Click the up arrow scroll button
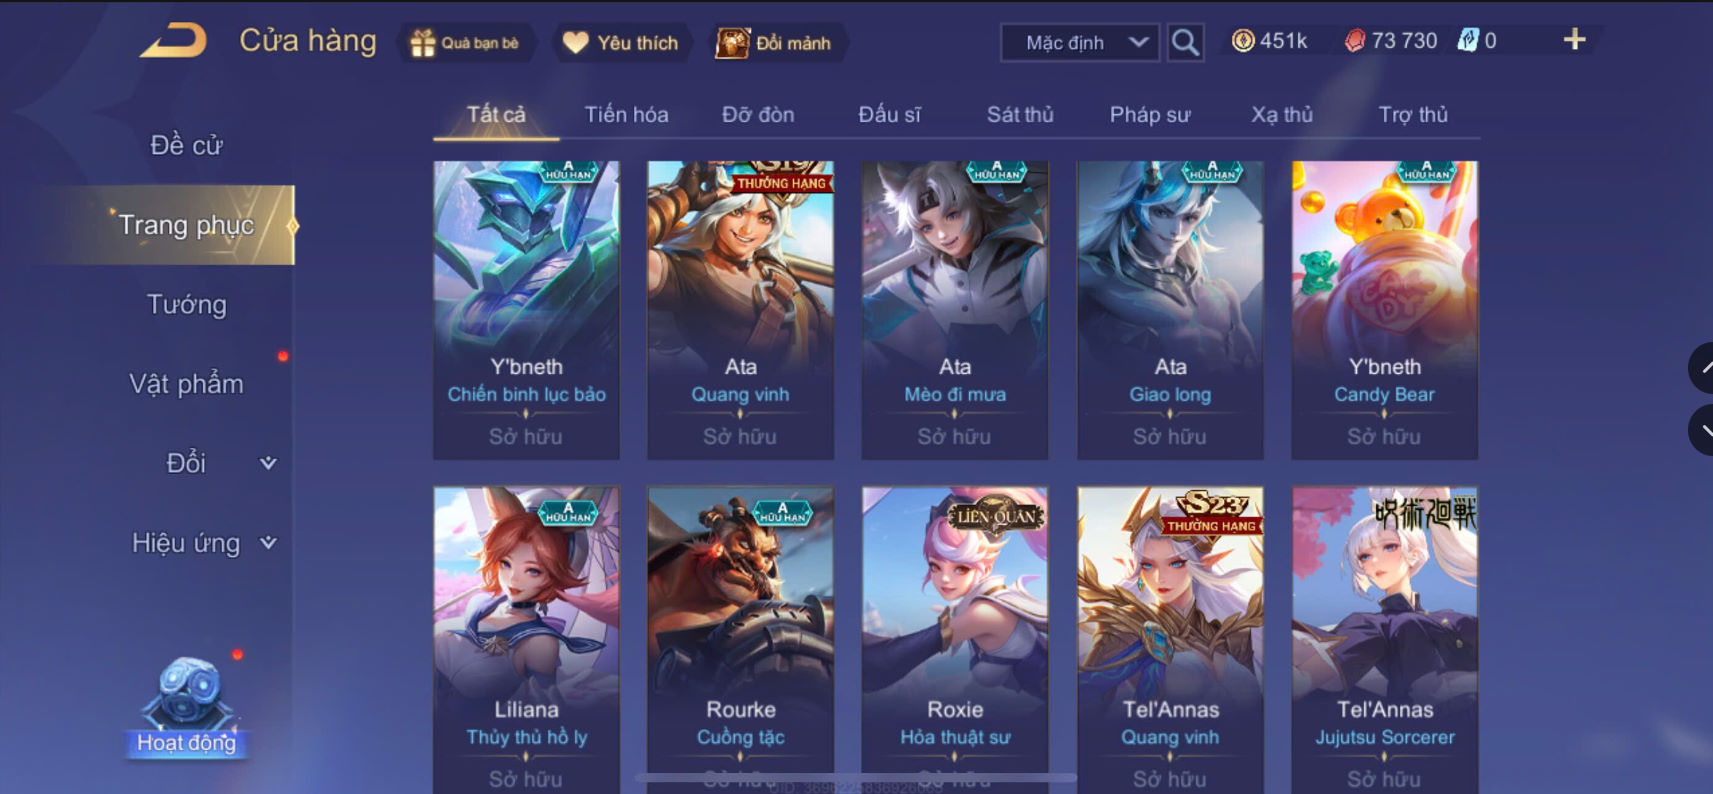1713x794 pixels. pos(1702,368)
